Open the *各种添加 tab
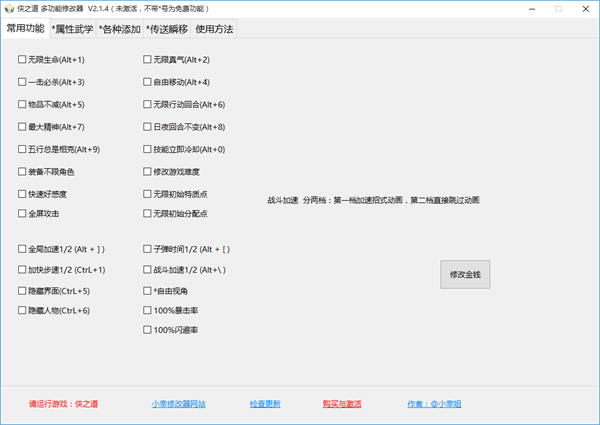Screen dimensions: 600x425 click(120, 29)
